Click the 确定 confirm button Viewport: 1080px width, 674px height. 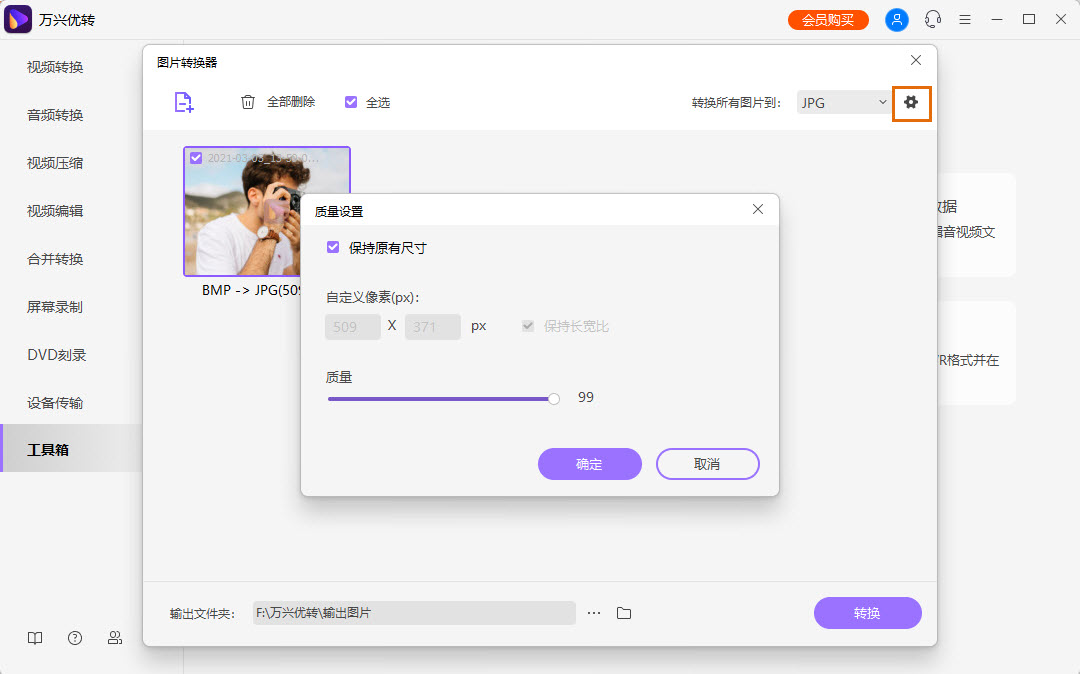pos(589,464)
